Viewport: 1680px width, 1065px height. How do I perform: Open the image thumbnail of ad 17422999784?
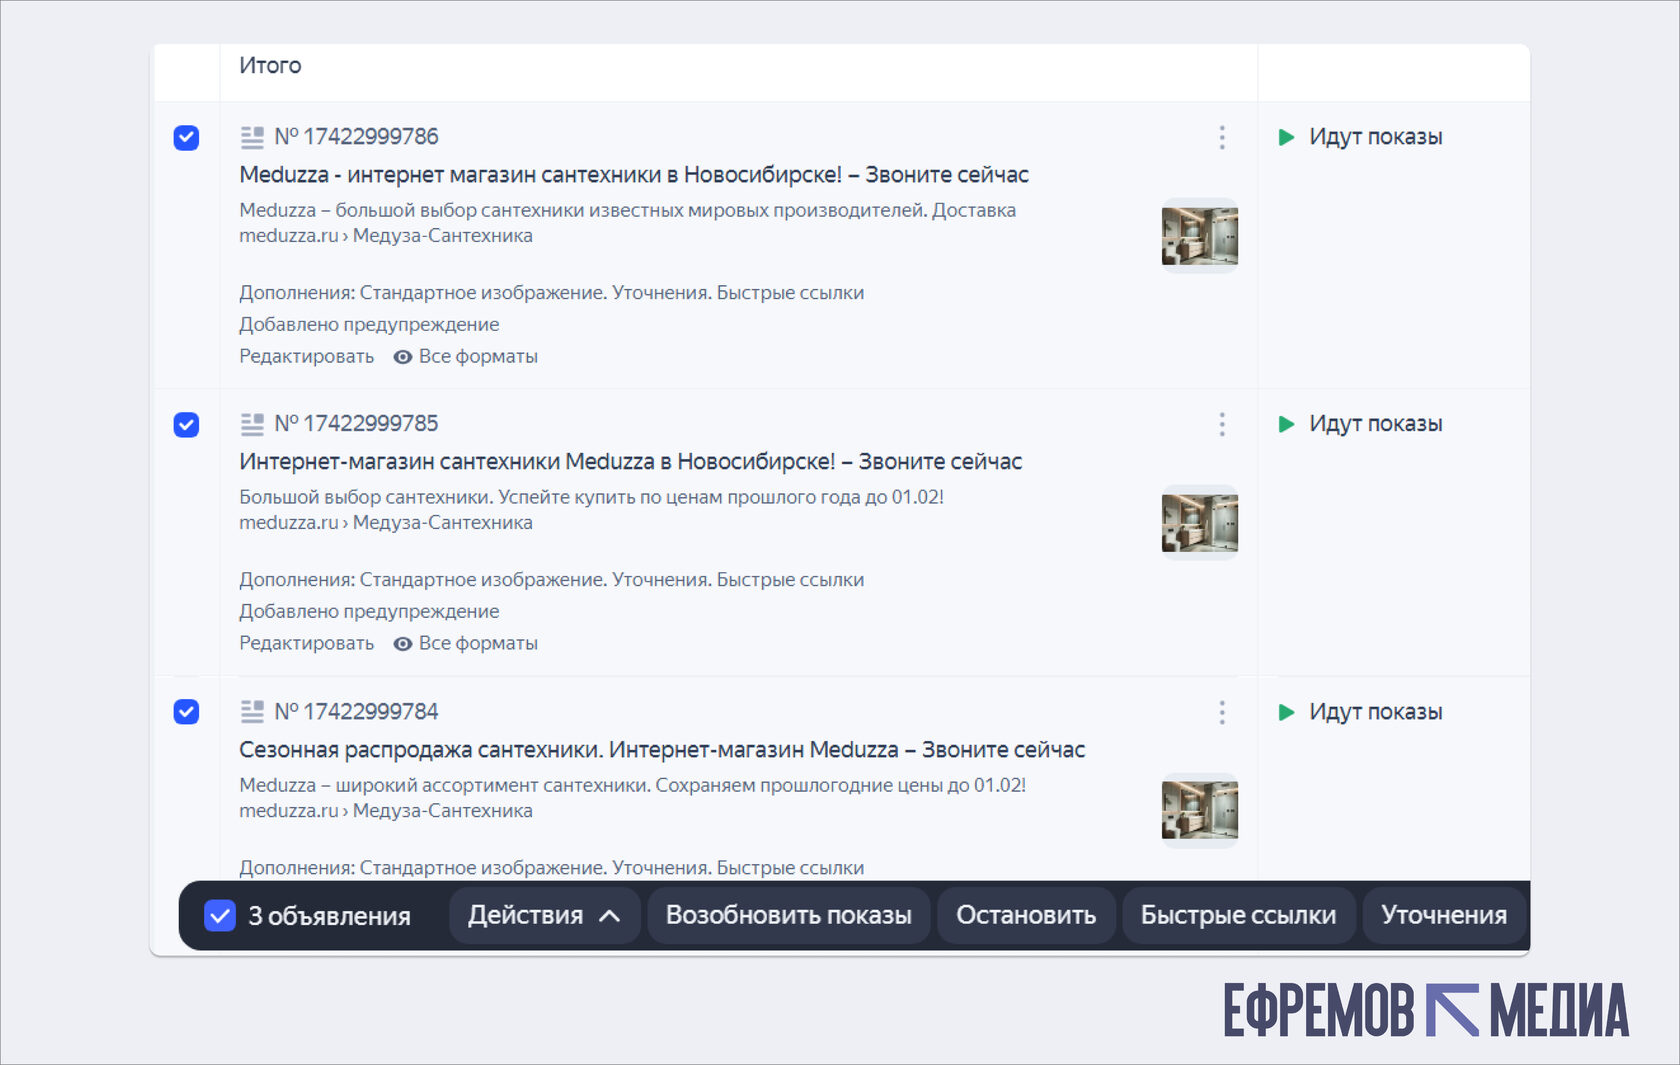1200,810
